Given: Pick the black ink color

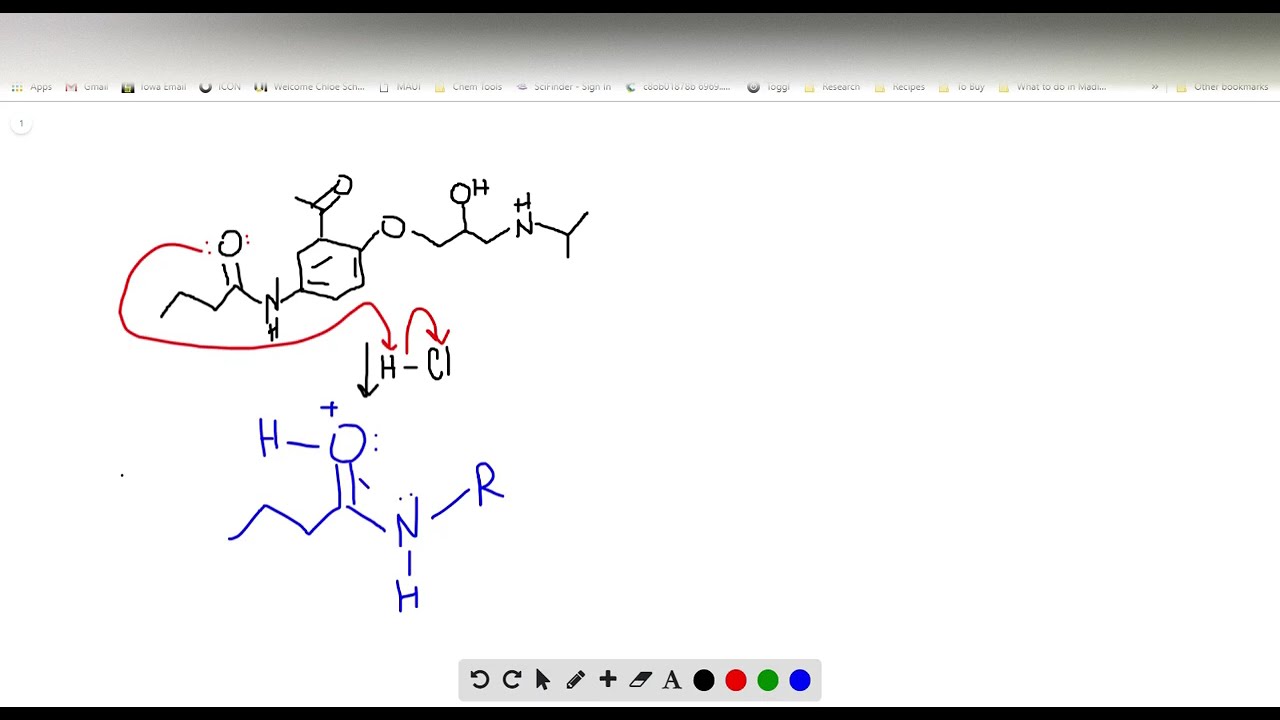Looking at the screenshot, I should pos(704,680).
